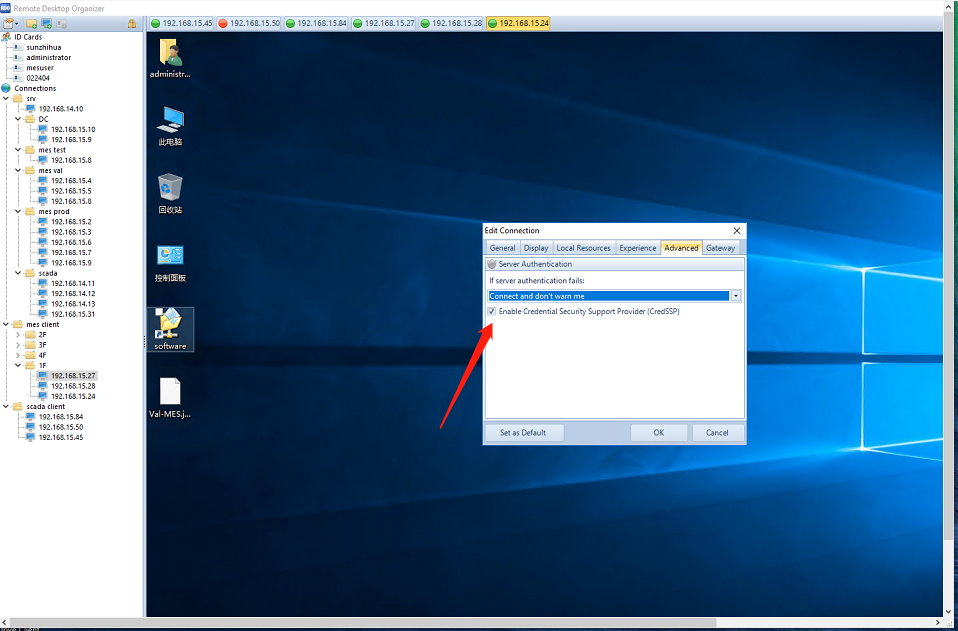The width and height of the screenshot is (958, 631).
Task: Open the toolbox menu icon in the sidebar toolbar
Action: pos(8,24)
